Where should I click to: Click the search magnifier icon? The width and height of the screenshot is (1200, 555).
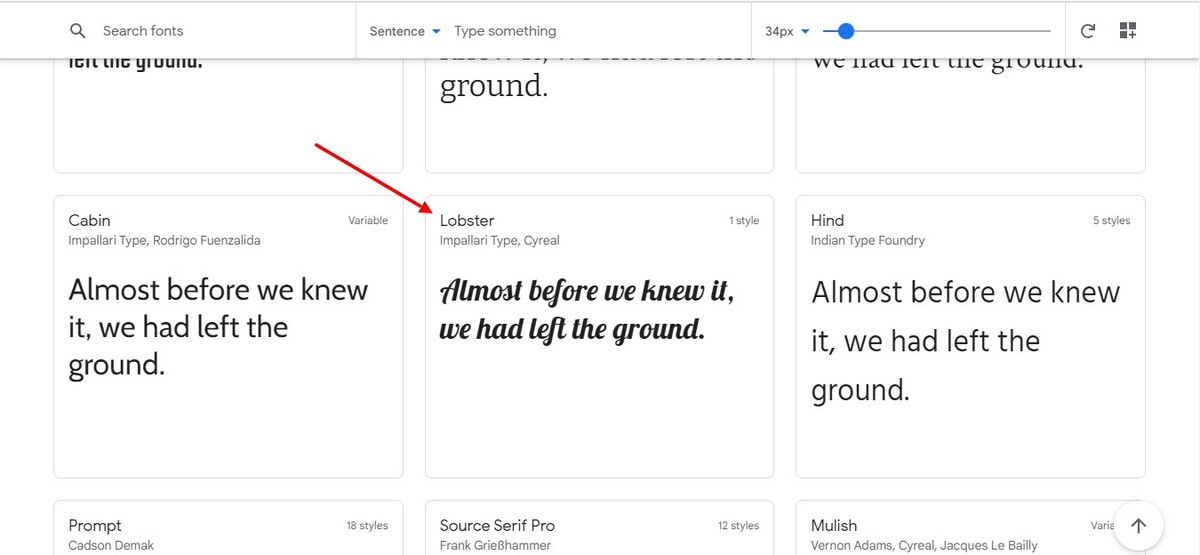point(78,31)
